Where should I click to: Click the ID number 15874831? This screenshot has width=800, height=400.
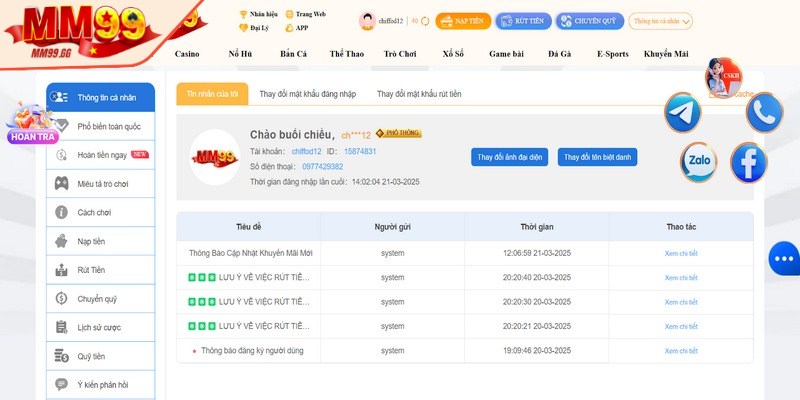click(360, 152)
